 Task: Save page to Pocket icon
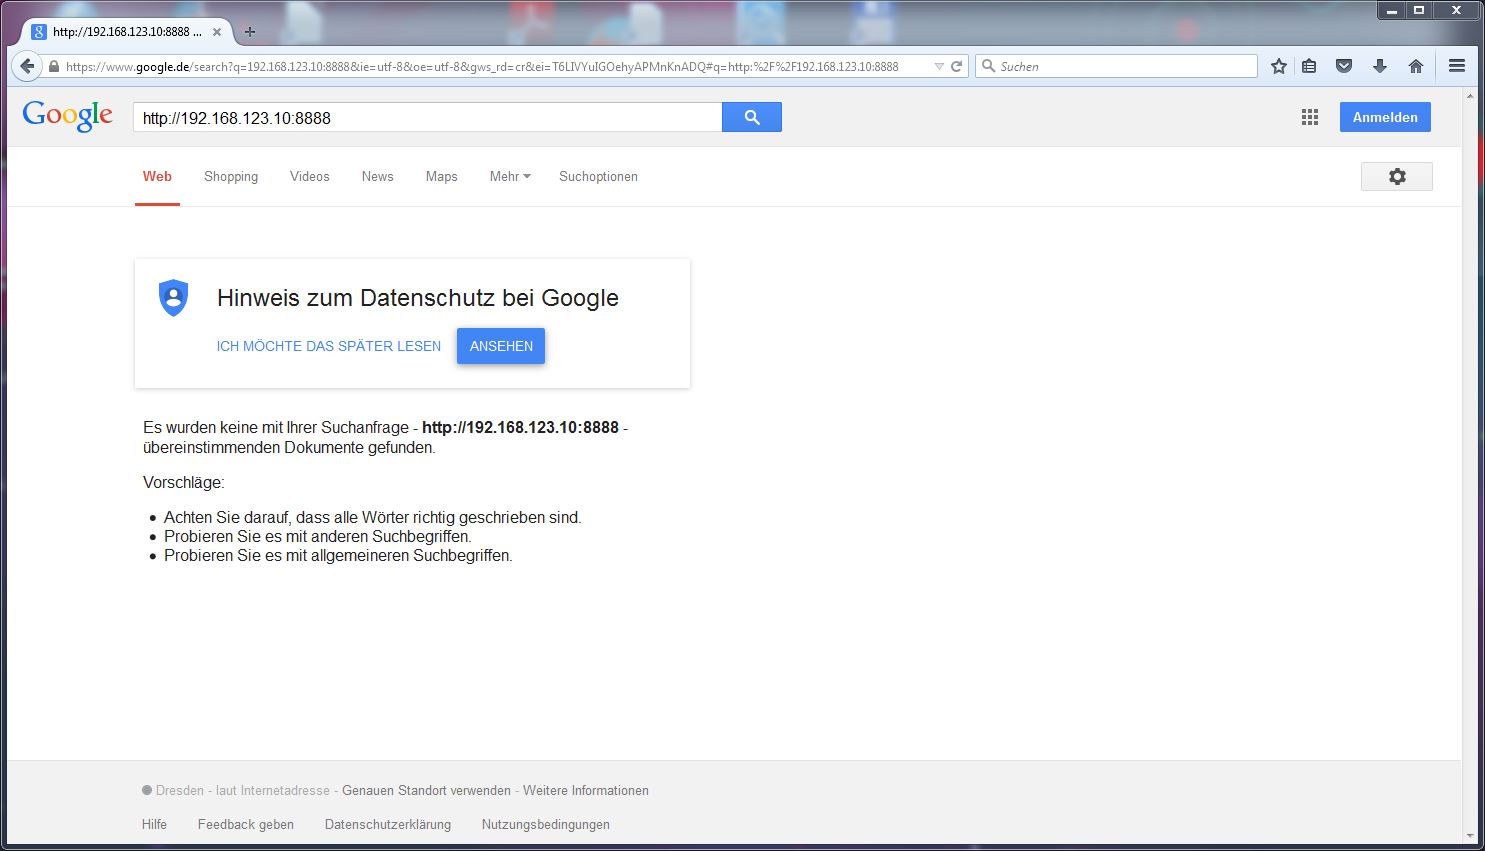tap(1344, 66)
